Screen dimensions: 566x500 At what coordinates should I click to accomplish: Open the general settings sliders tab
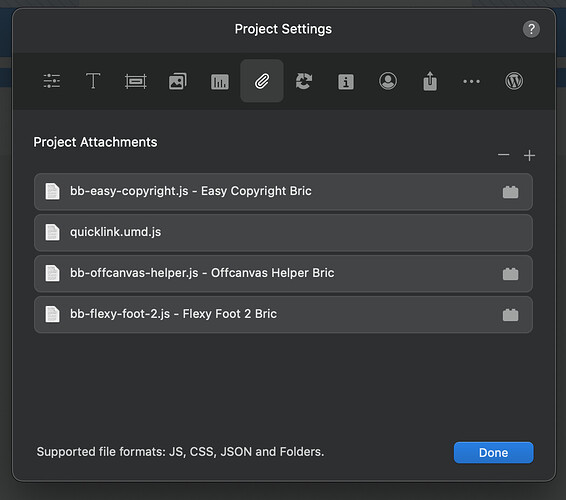tap(52, 81)
